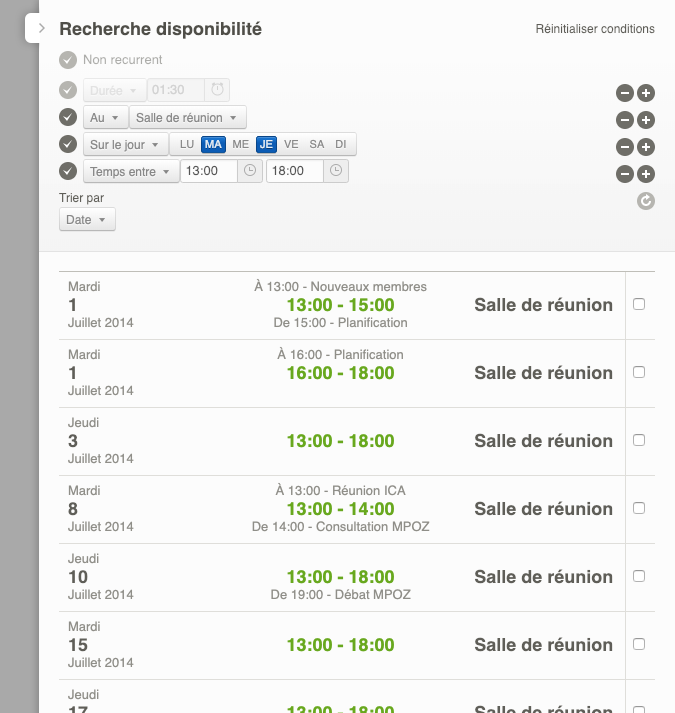
Task: Collapse the availability search side panel
Action: [x=41, y=29]
